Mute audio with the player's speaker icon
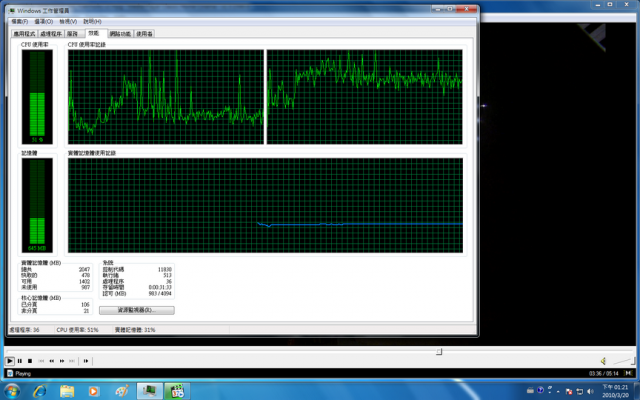This screenshot has height=400, width=640. pos(603,361)
